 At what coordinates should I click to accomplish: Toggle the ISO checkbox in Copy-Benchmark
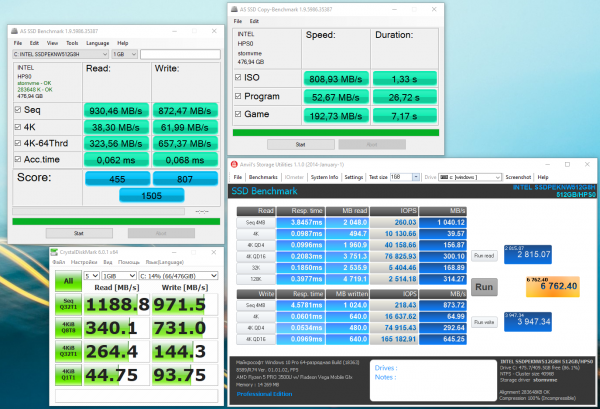238,78
